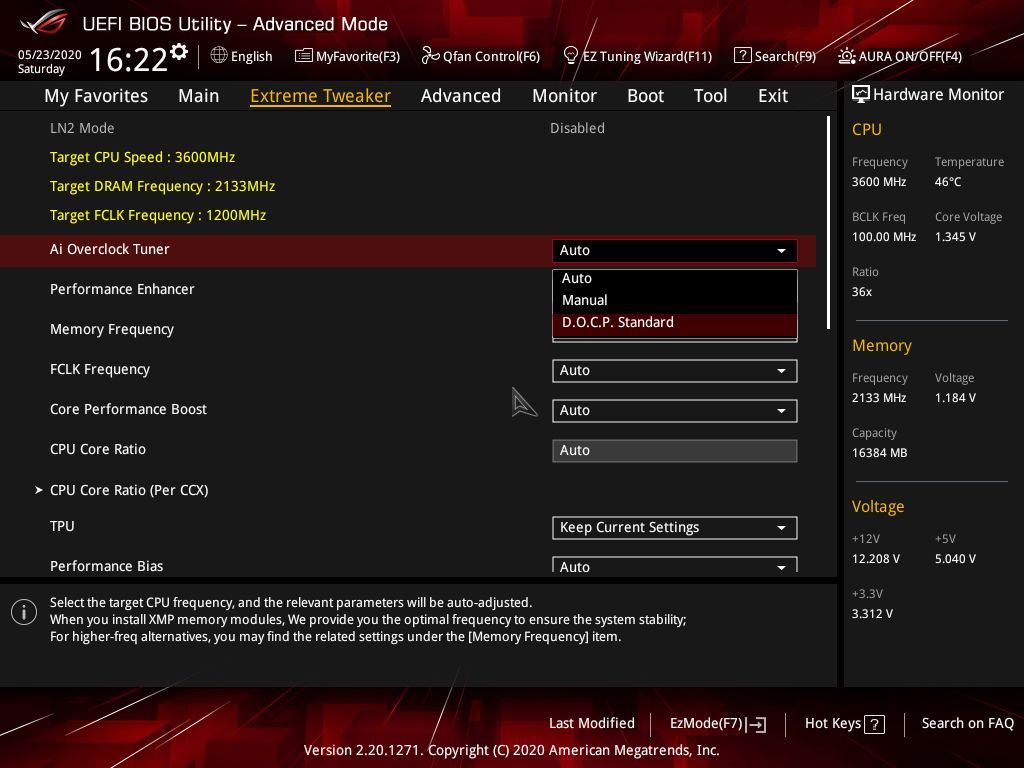
Task: Click the Memory Frequency label
Action: click(112, 329)
